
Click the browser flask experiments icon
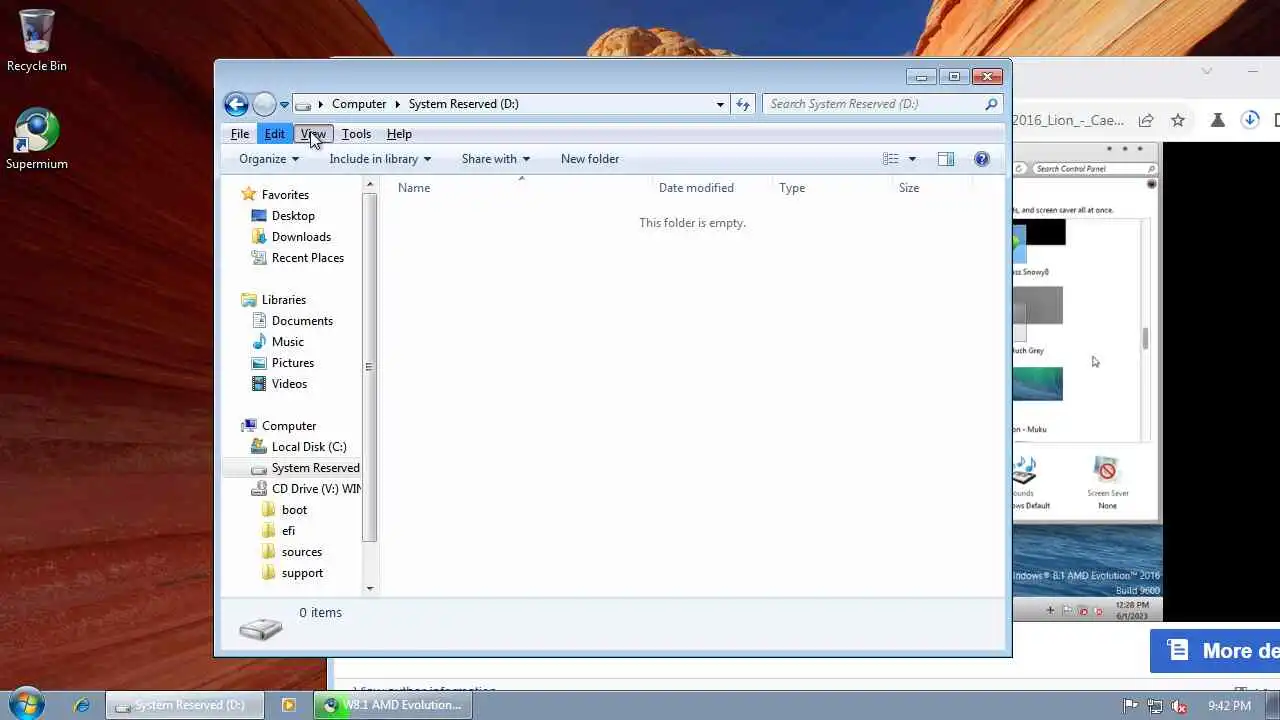[x=1217, y=120]
